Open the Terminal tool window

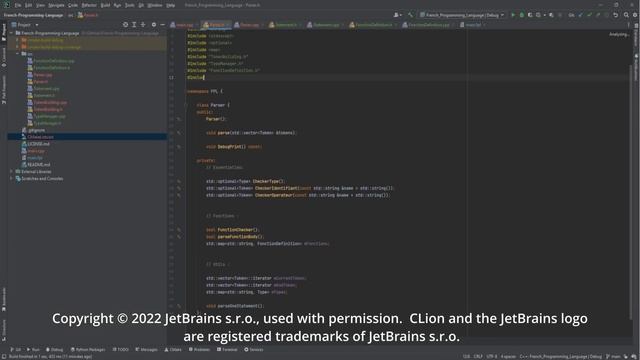point(227,350)
